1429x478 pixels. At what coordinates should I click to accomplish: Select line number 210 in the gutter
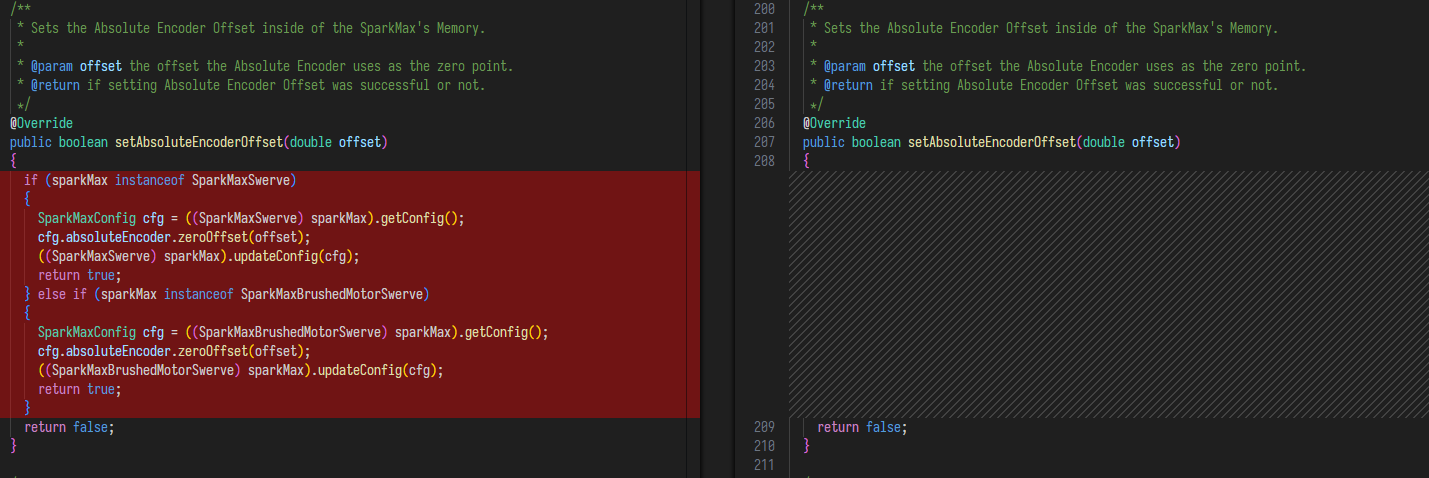(x=763, y=446)
